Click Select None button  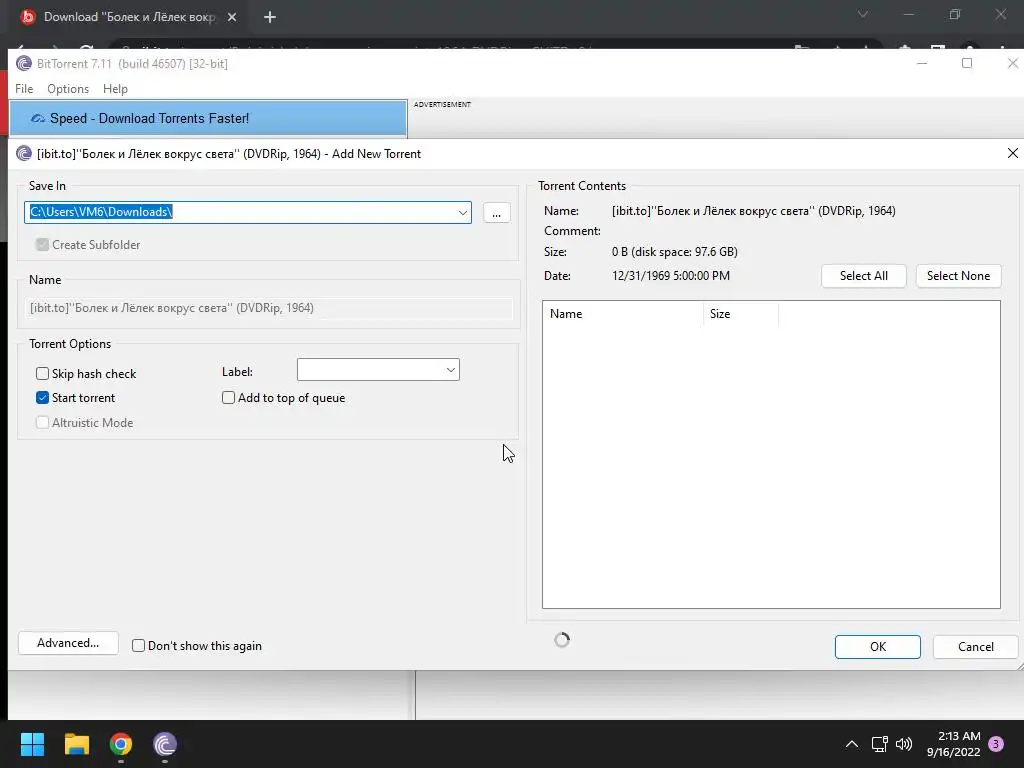pyautogui.click(x=958, y=276)
